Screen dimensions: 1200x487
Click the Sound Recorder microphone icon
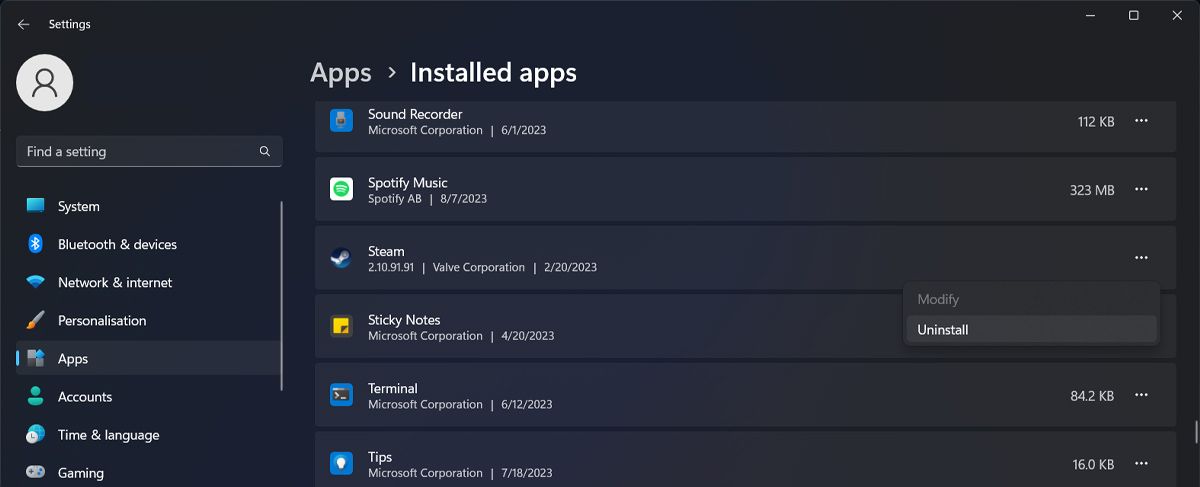tap(341, 121)
